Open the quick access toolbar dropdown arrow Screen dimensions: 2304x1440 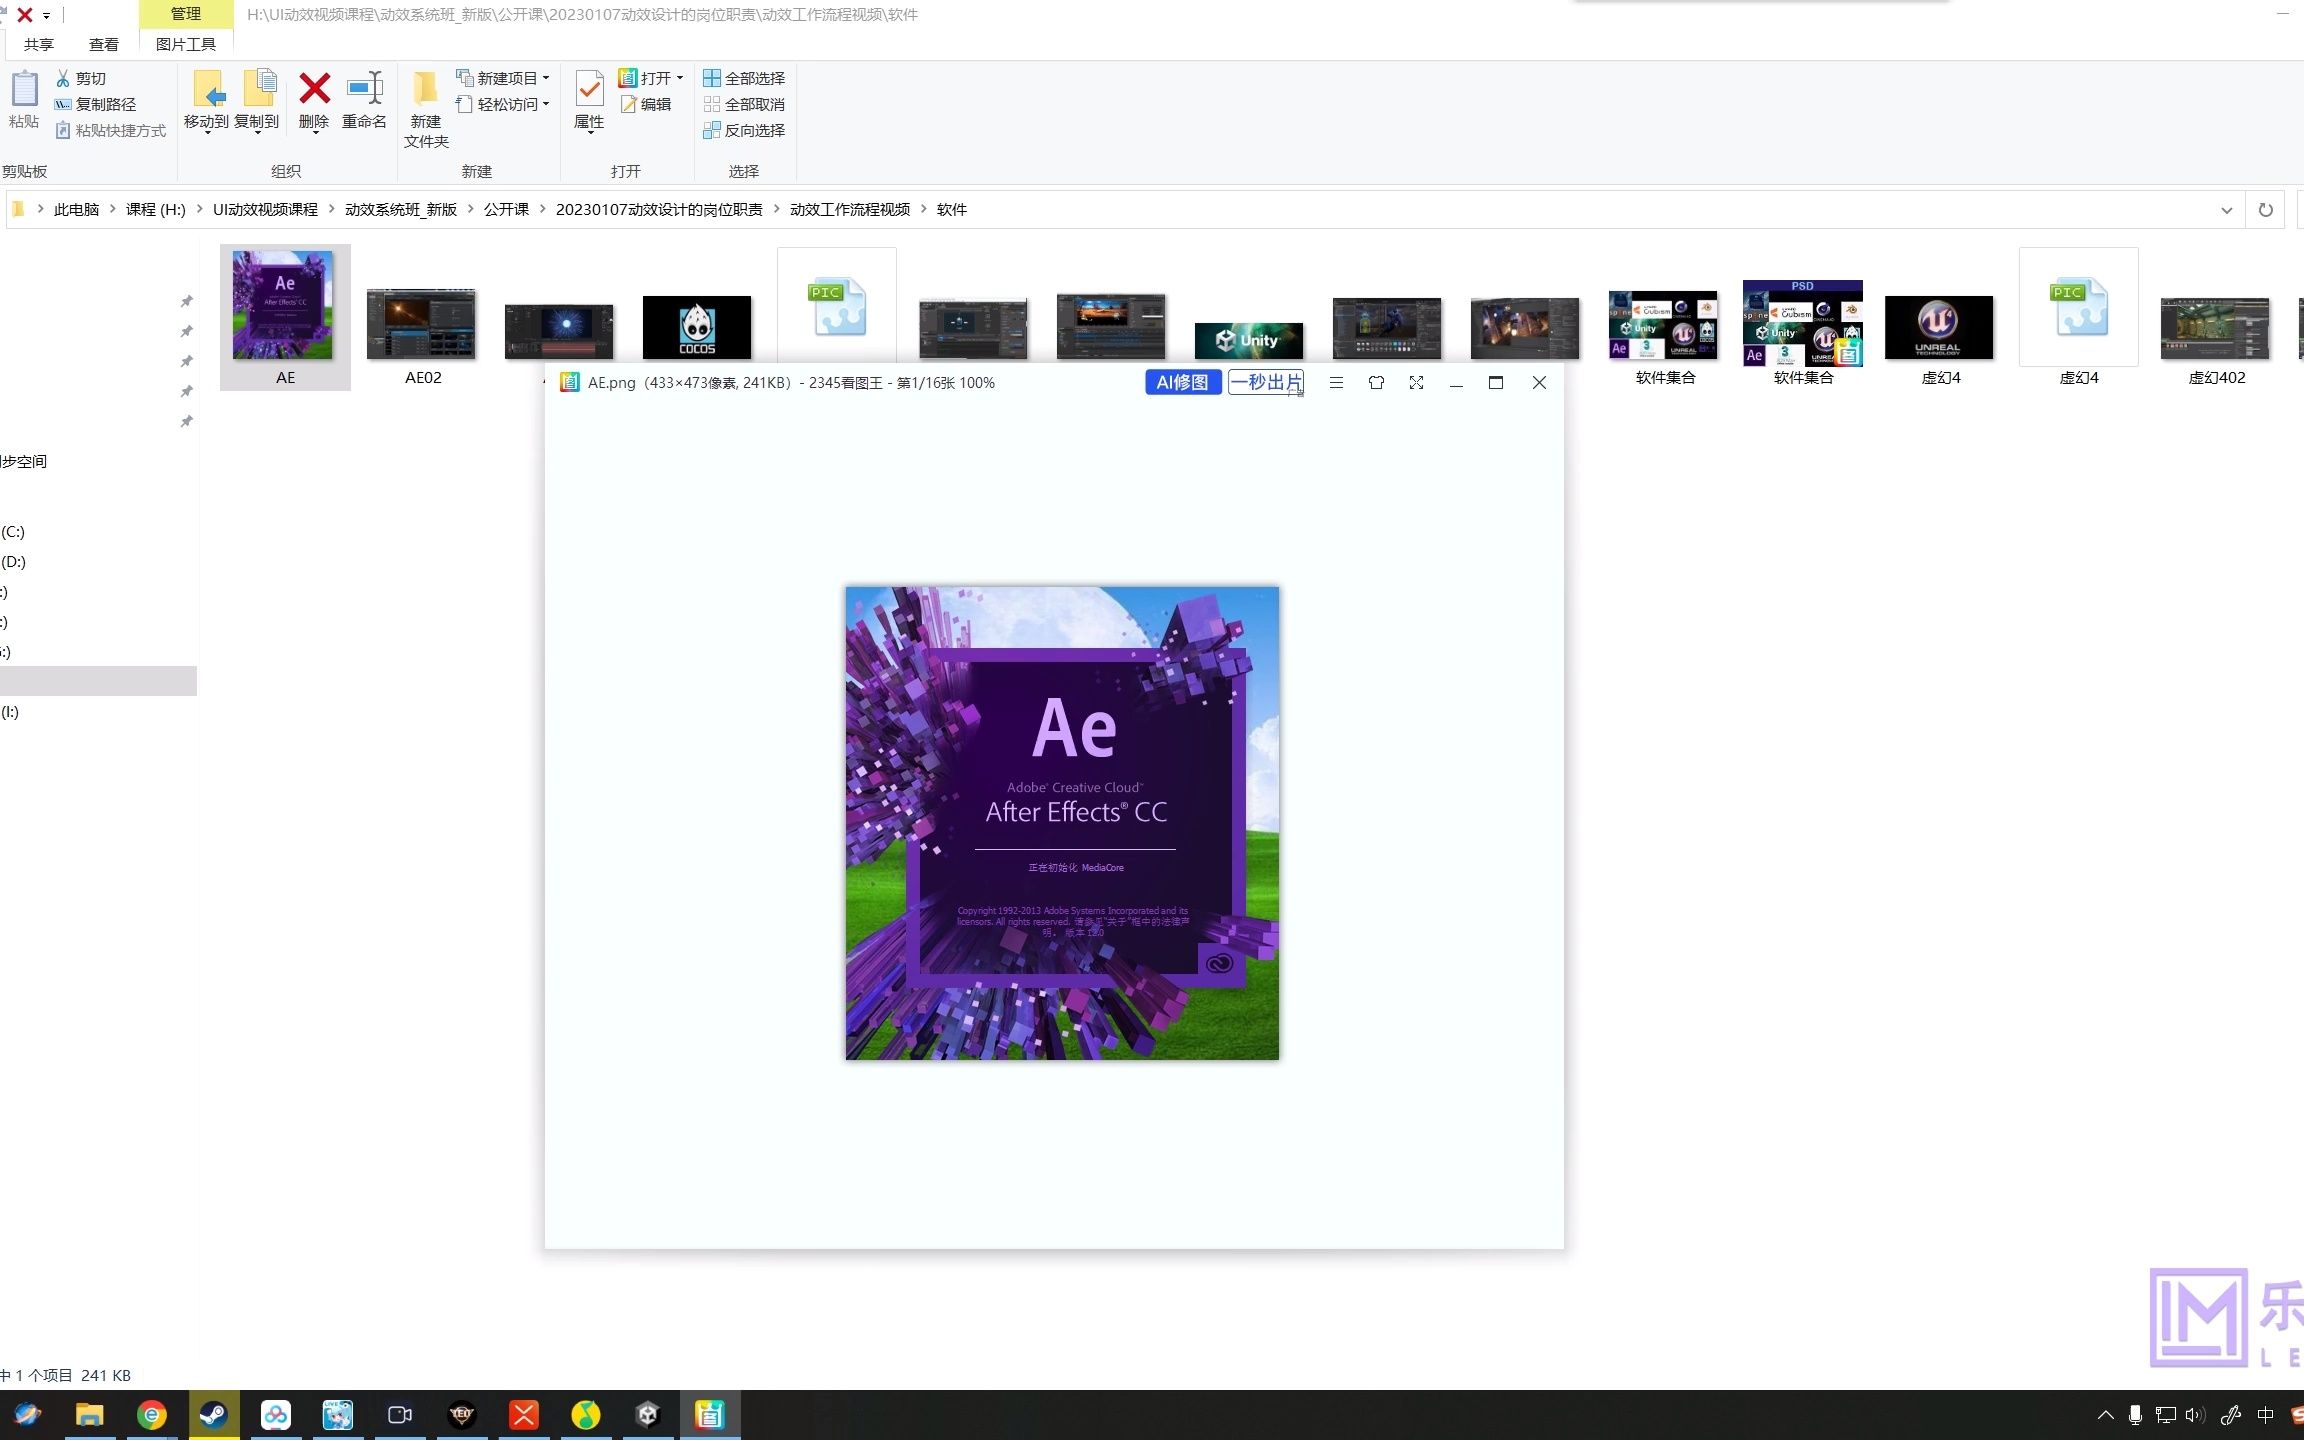click(47, 16)
